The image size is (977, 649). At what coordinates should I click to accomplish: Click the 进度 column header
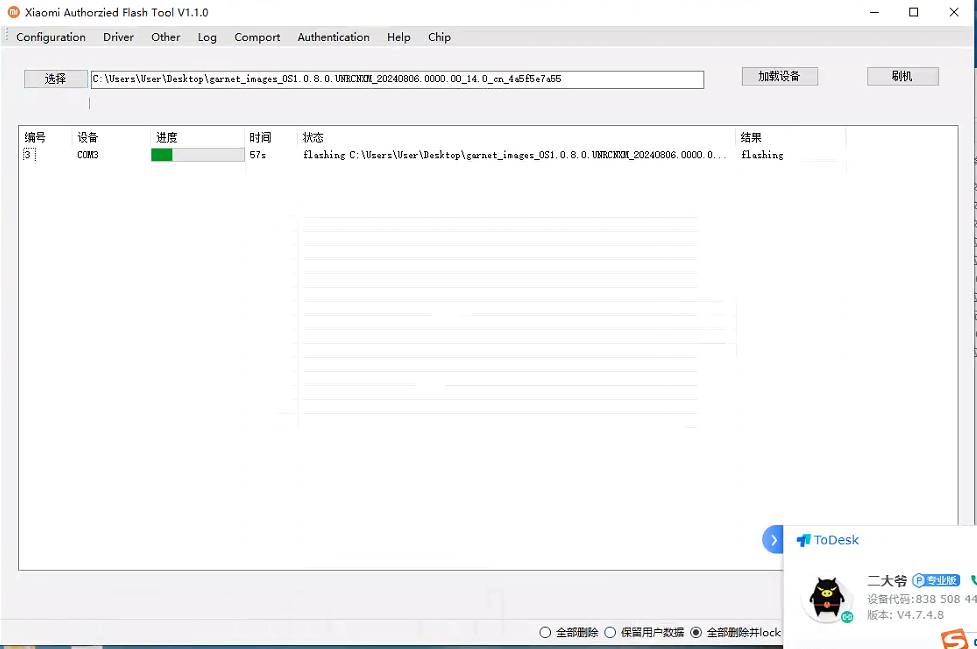point(166,138)
